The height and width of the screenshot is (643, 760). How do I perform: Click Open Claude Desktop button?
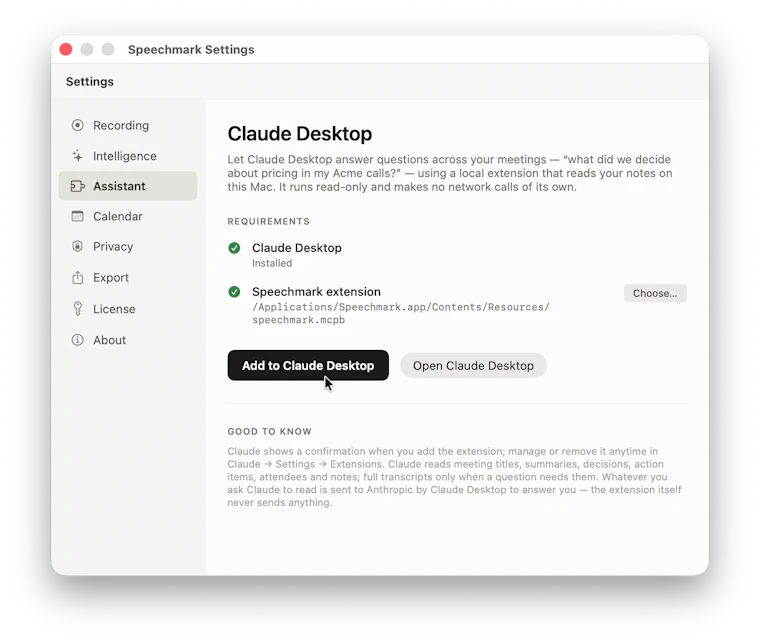473,365
